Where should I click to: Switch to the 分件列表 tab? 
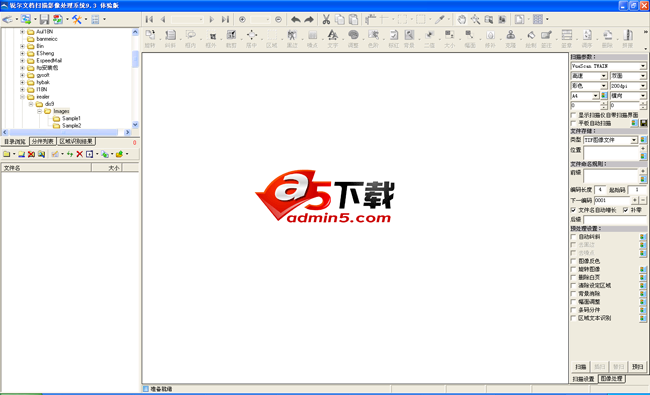click(x=43, y=141)
